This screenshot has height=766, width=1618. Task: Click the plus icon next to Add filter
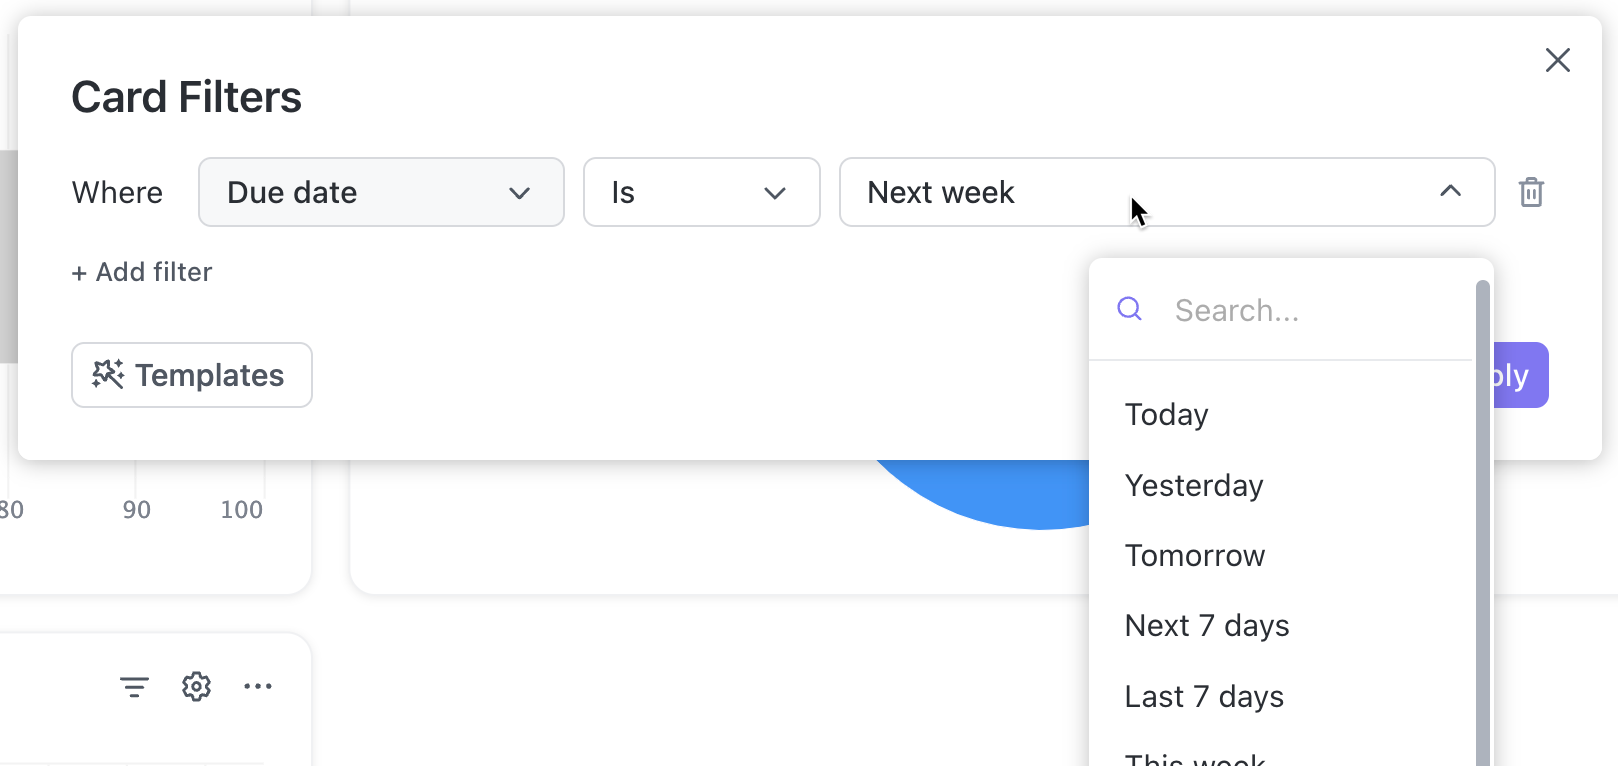tap(78, 272)
